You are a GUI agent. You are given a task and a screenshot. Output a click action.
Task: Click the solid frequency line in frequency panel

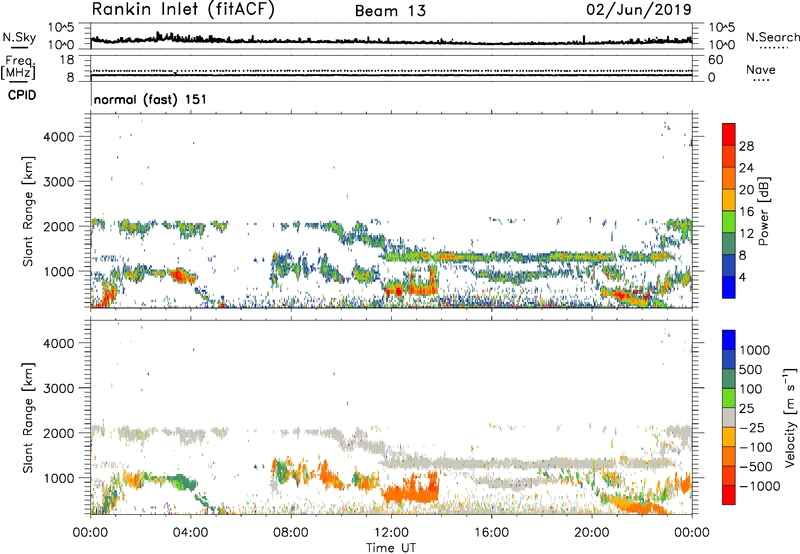(x=391, y=75)
